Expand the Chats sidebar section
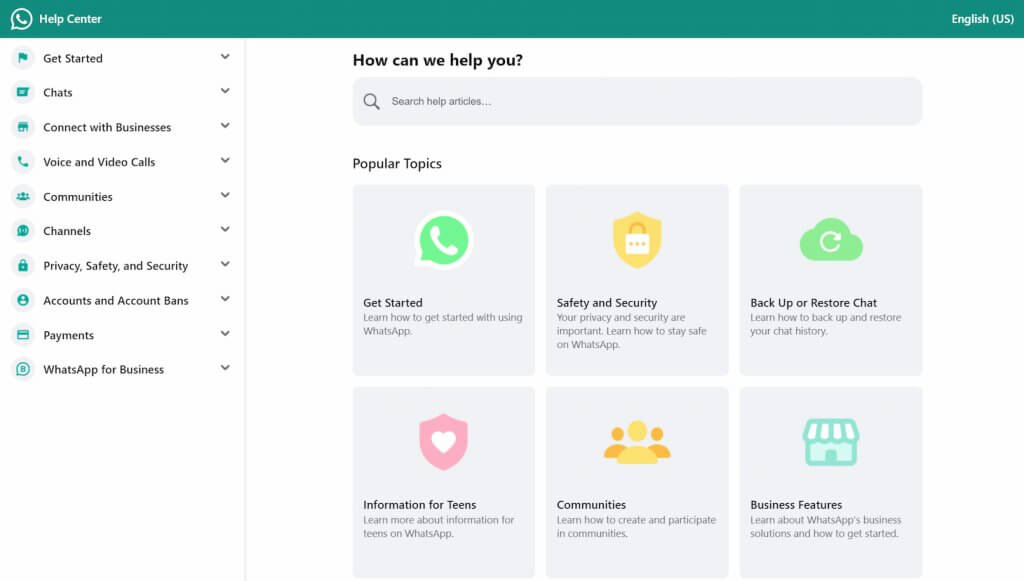The width and height of the screenshot is (1024, 581). [x=224, y=92]
